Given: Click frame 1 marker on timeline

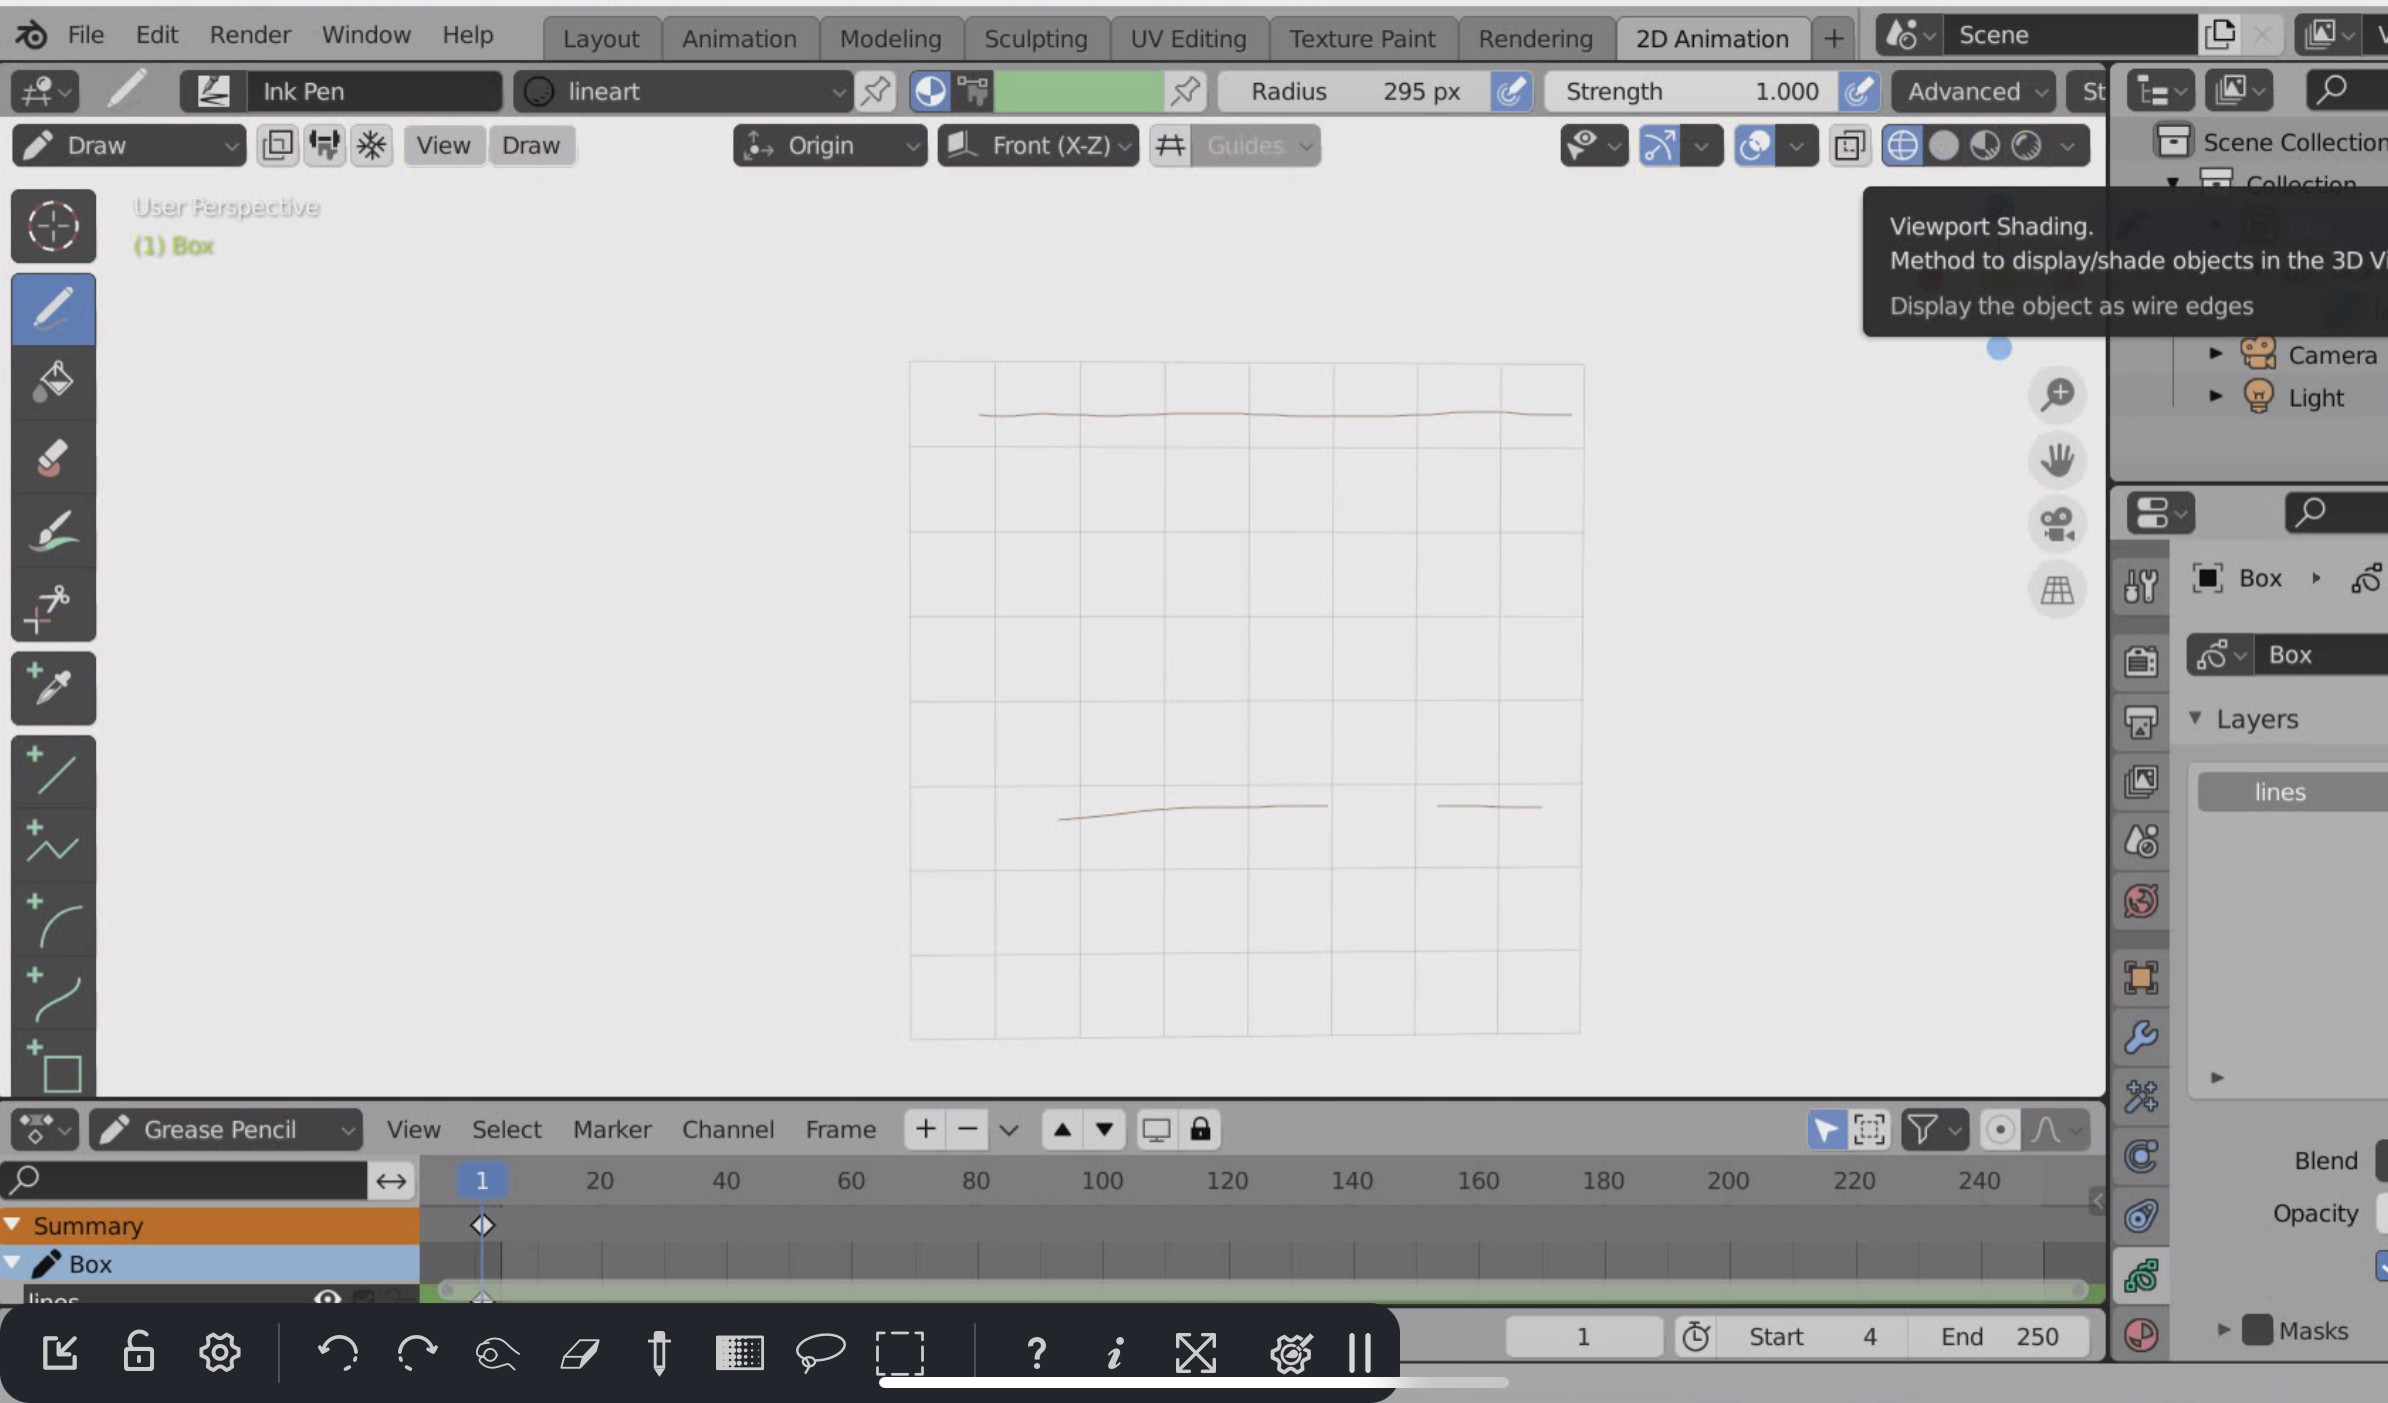Looking at the screenshot, I should click(483, 1224).
